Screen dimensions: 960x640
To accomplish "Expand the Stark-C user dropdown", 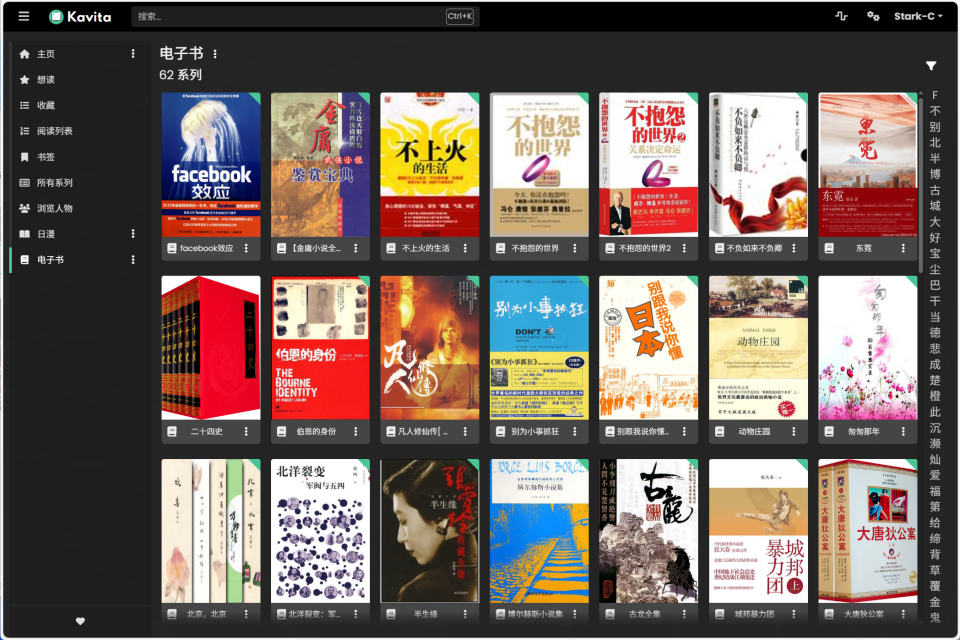I will 918,16.
